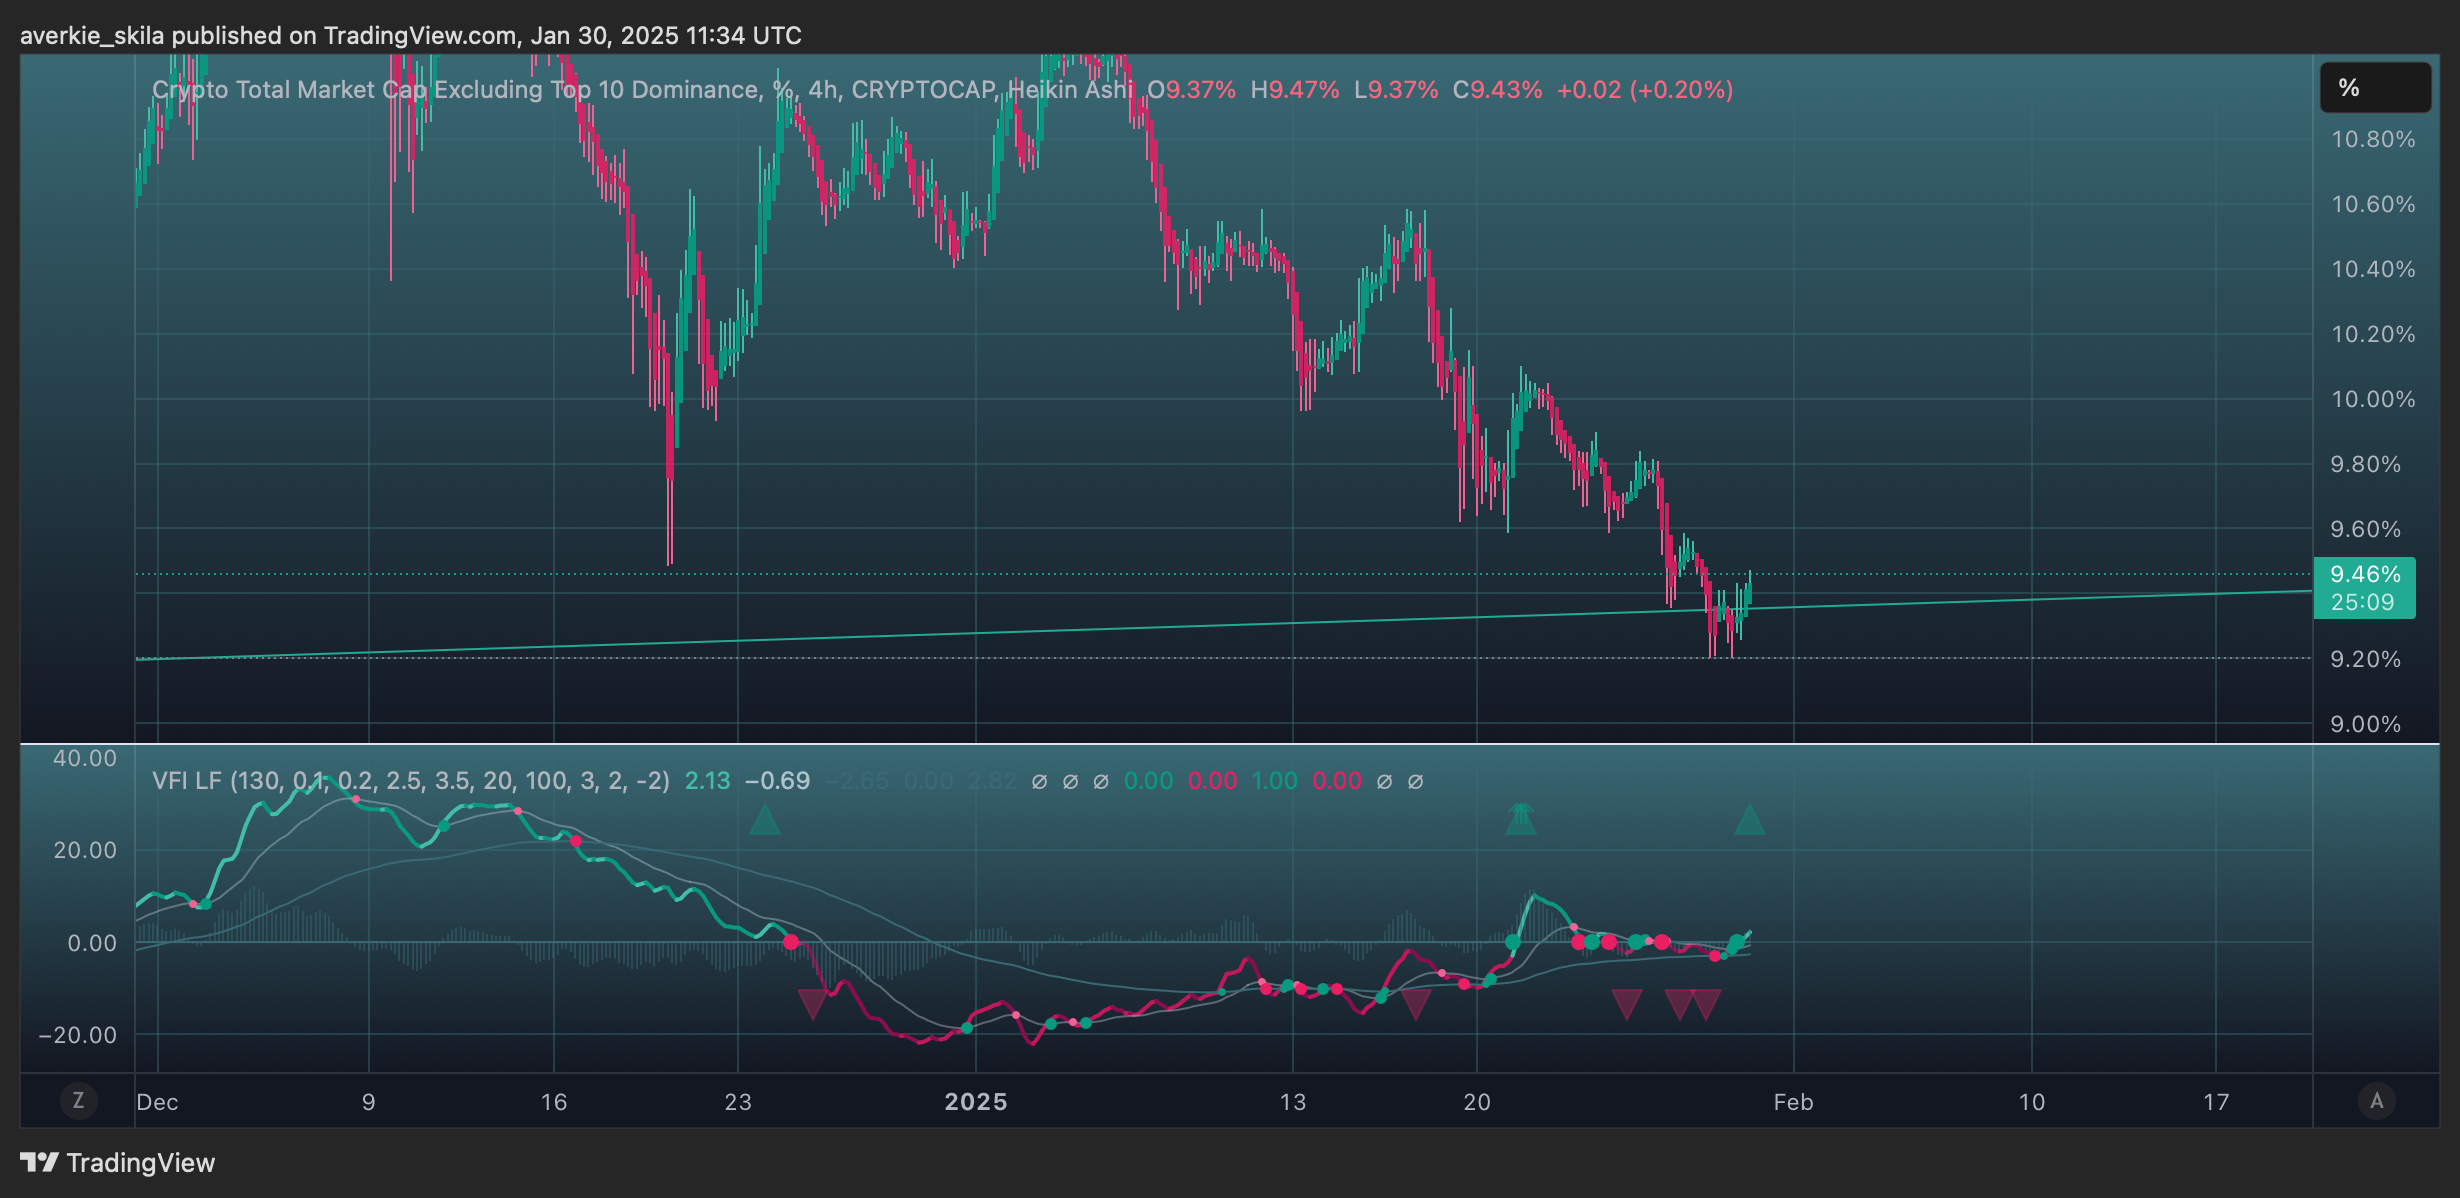
Task: Click the open value O9.37%
Action: (1191, 90)
